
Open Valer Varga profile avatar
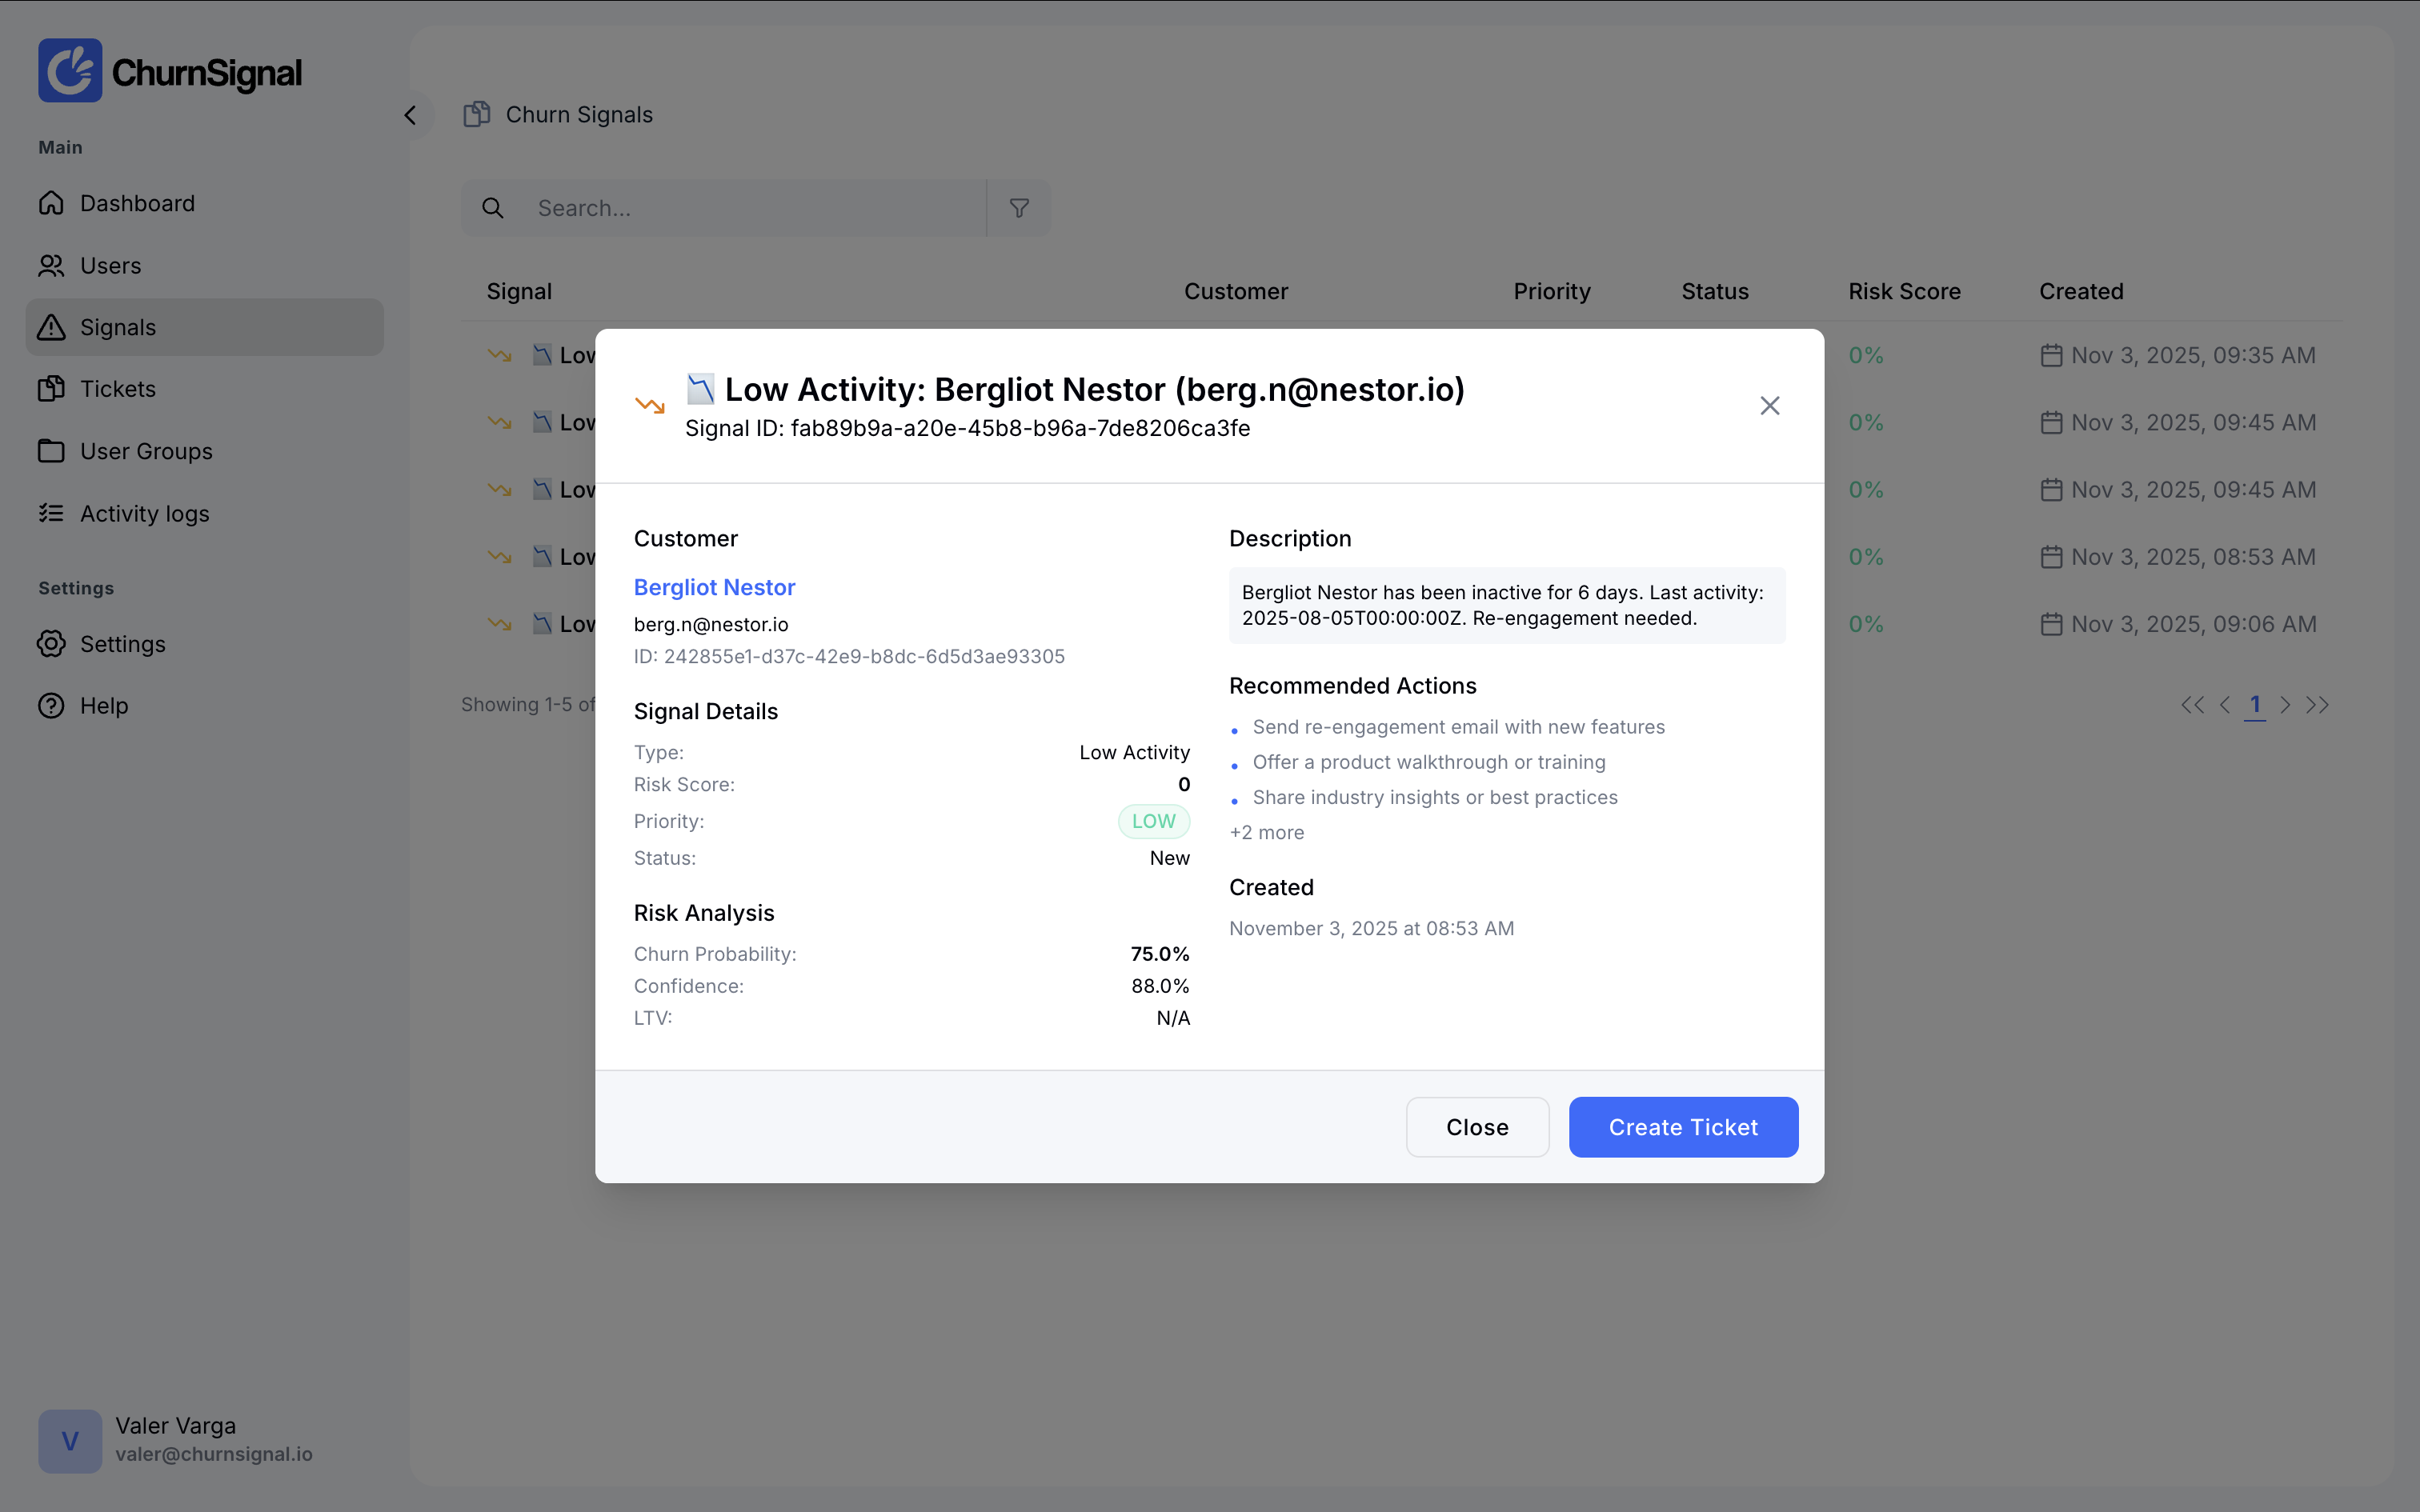[x=70, y=1441]
